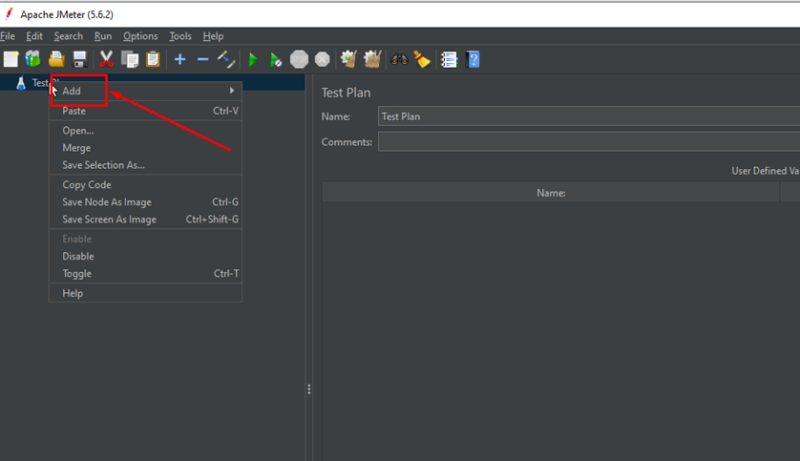Select Disable in the context menu
Image resolution: width=800 pixels, height=461 pixels.
point(145,257)
